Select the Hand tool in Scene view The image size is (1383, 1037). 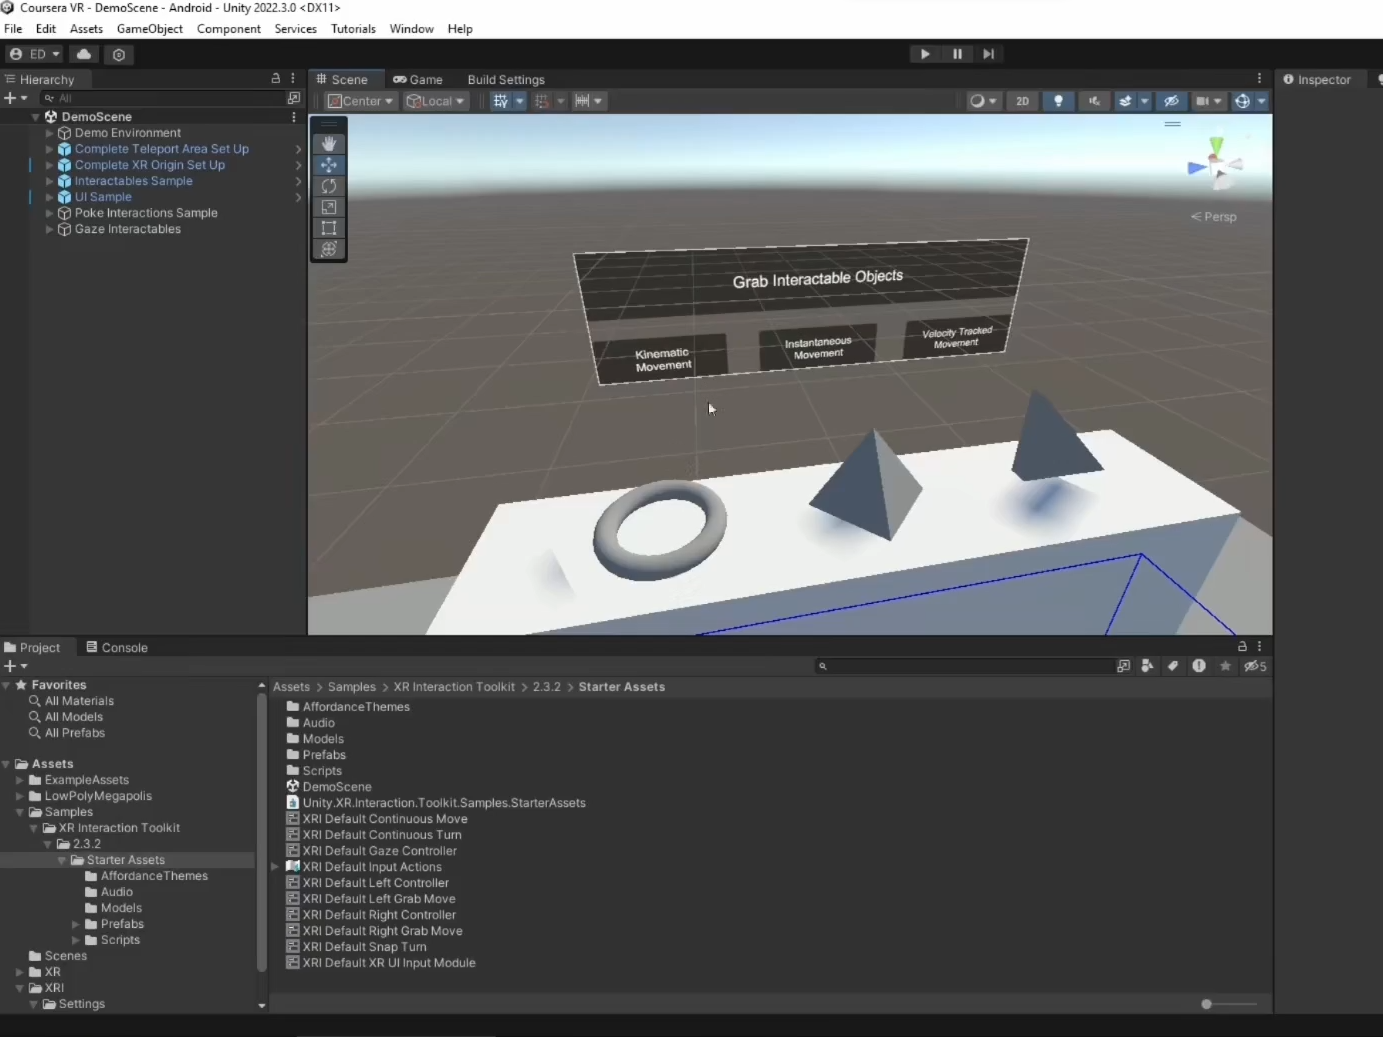pyautogui.click(x=329, y=144)
